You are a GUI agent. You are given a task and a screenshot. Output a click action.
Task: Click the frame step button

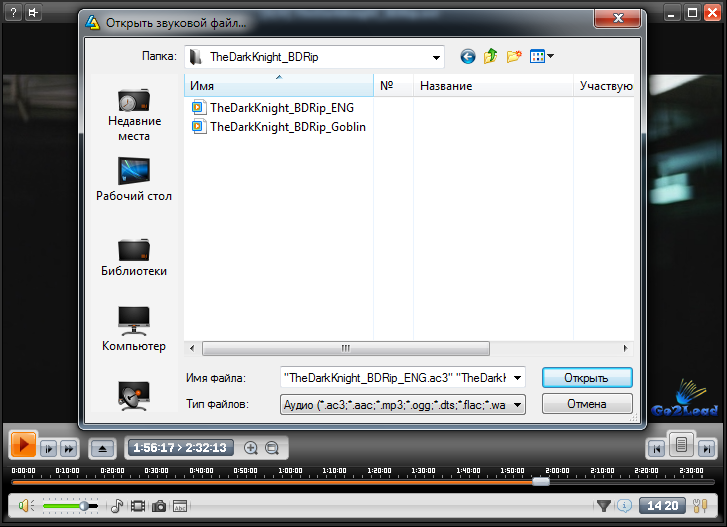tap(48, 449)
